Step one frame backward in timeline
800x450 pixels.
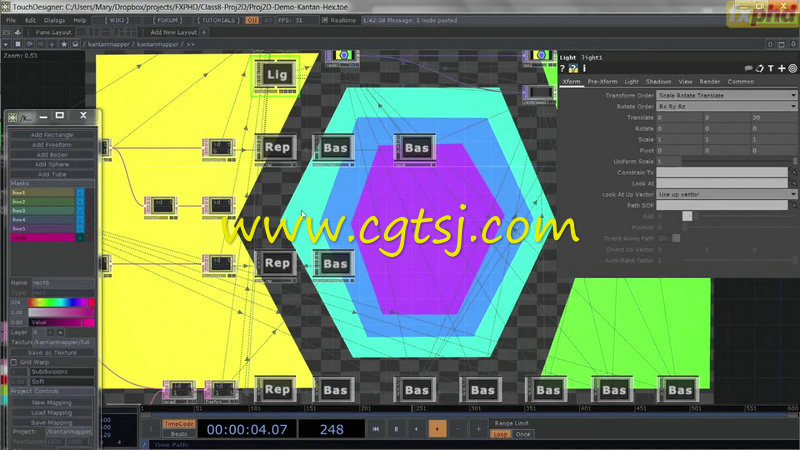click(x=416, y=429)
